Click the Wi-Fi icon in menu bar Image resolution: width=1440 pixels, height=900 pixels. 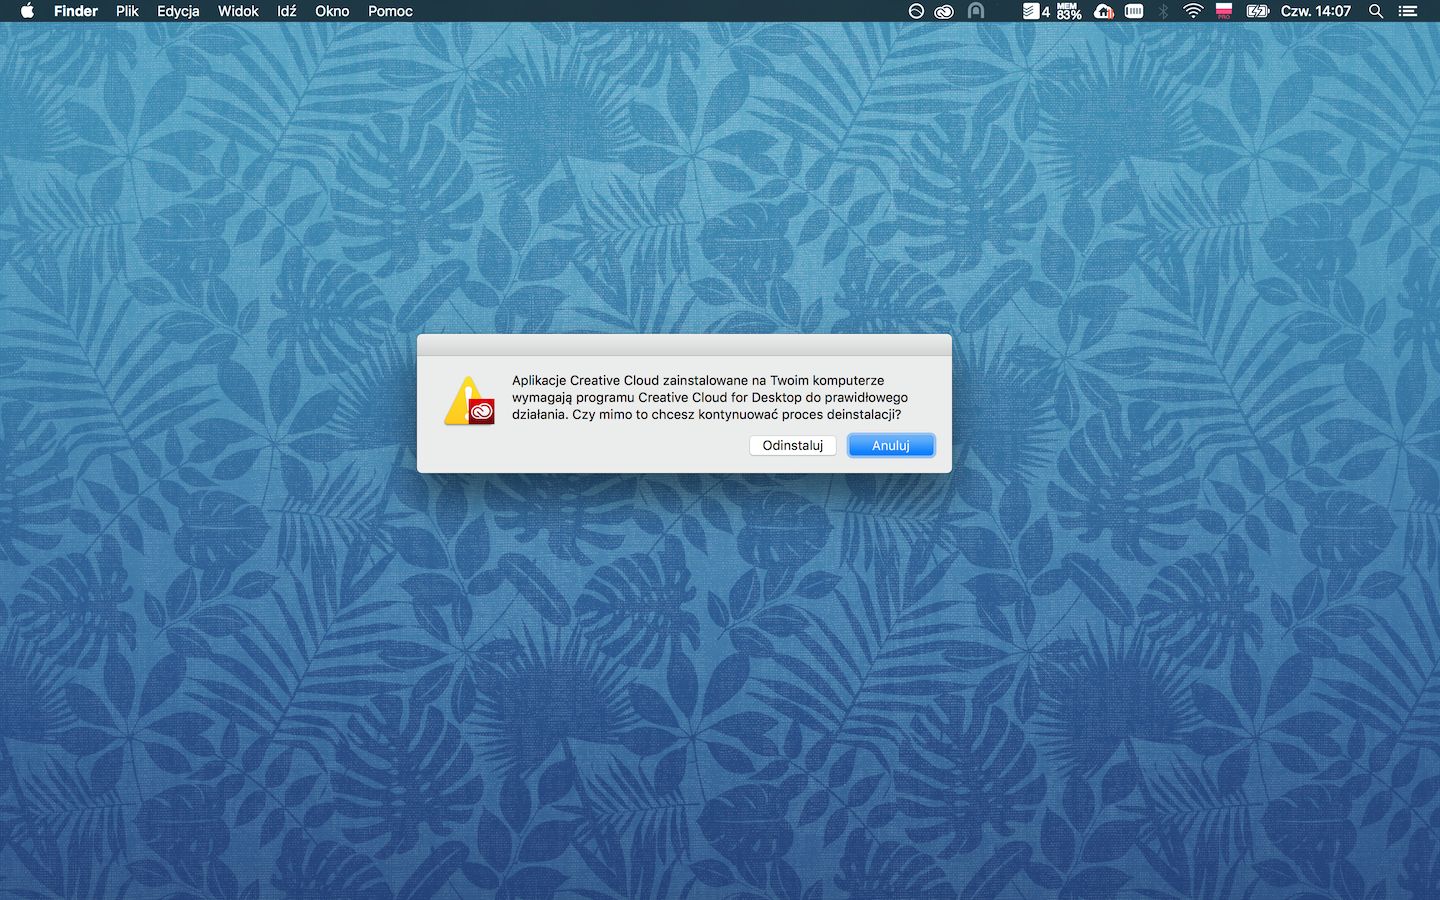point(1194,11)
